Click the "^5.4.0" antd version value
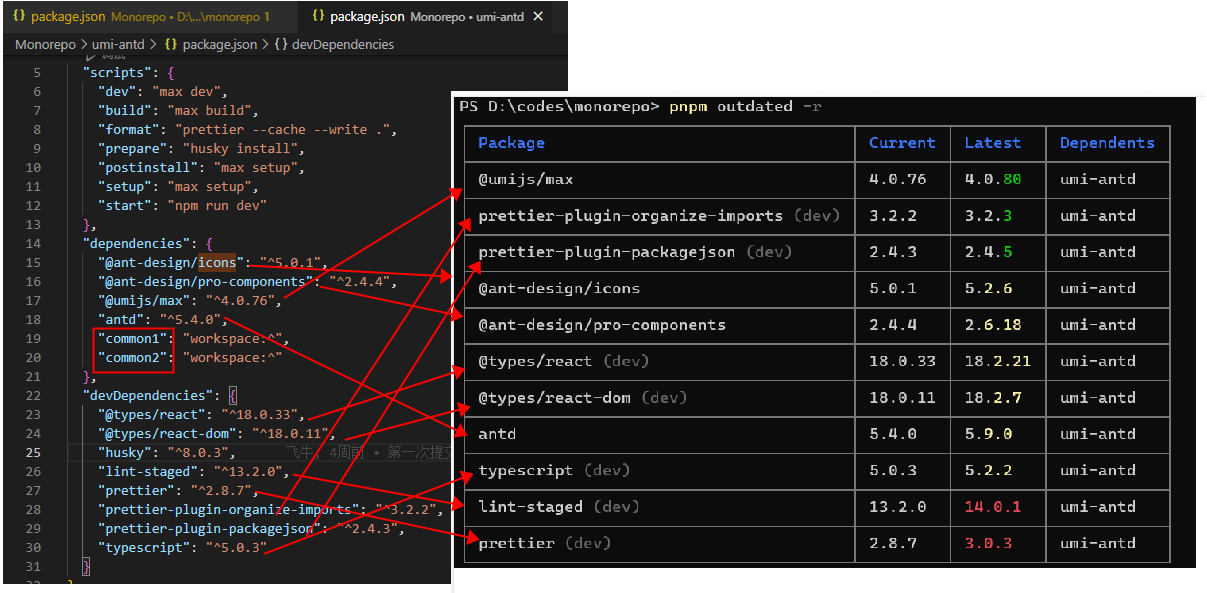The width and height of the screenshot is (1207, 593). [x=190, y=319]
